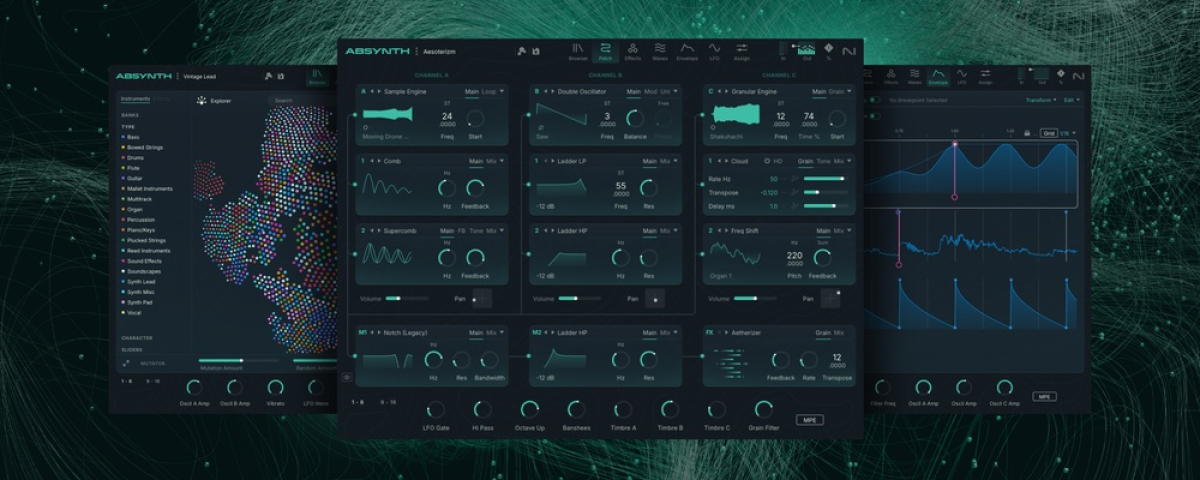The image size is (1200, 480).
Task: Toggle Channel C with the C label
Action: click(711, 91)
